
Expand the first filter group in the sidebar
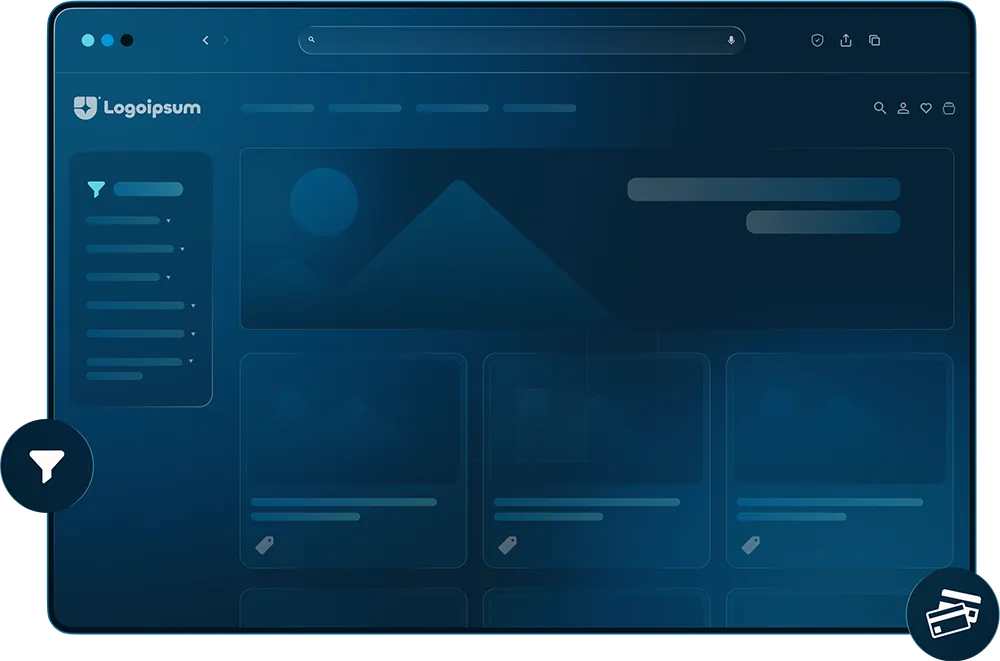point(168,220)
